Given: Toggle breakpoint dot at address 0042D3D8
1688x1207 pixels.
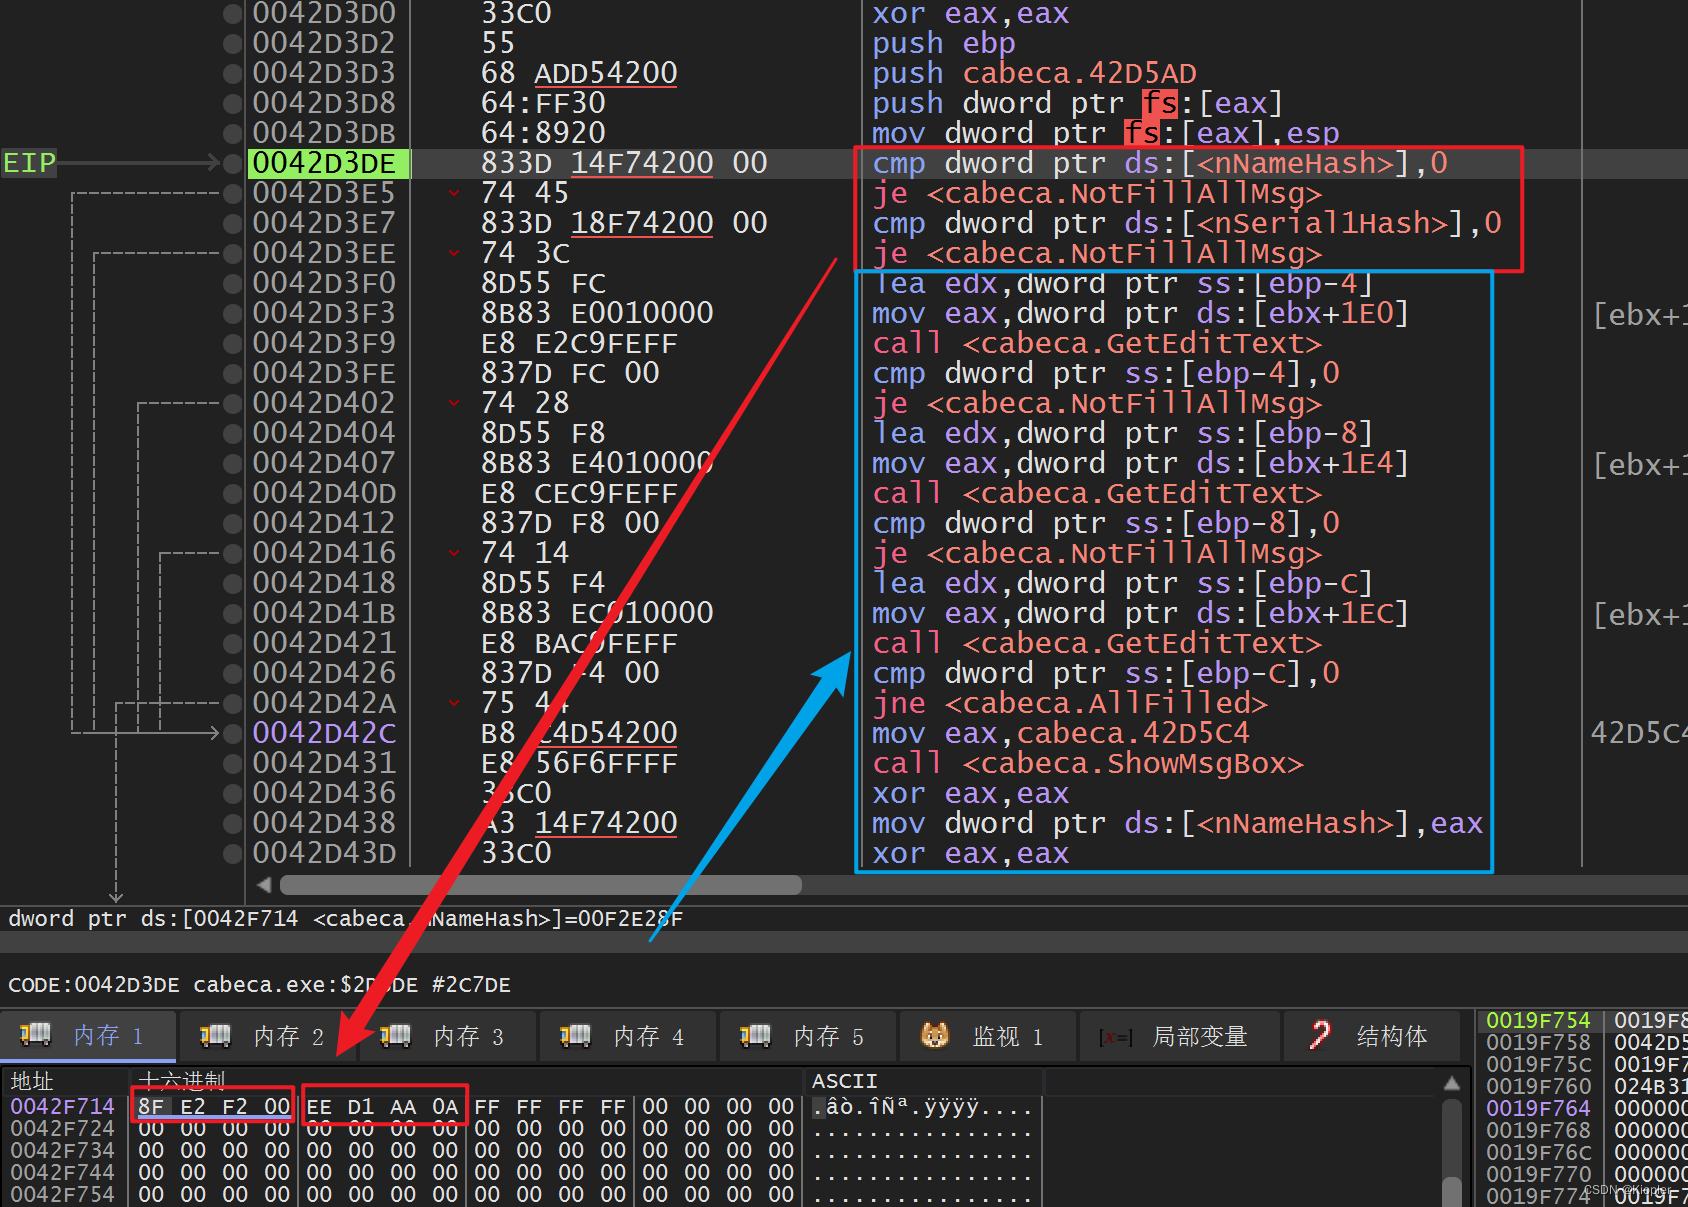Looking at the screenshot, I should pyautogui.click(x=233, y=104).
